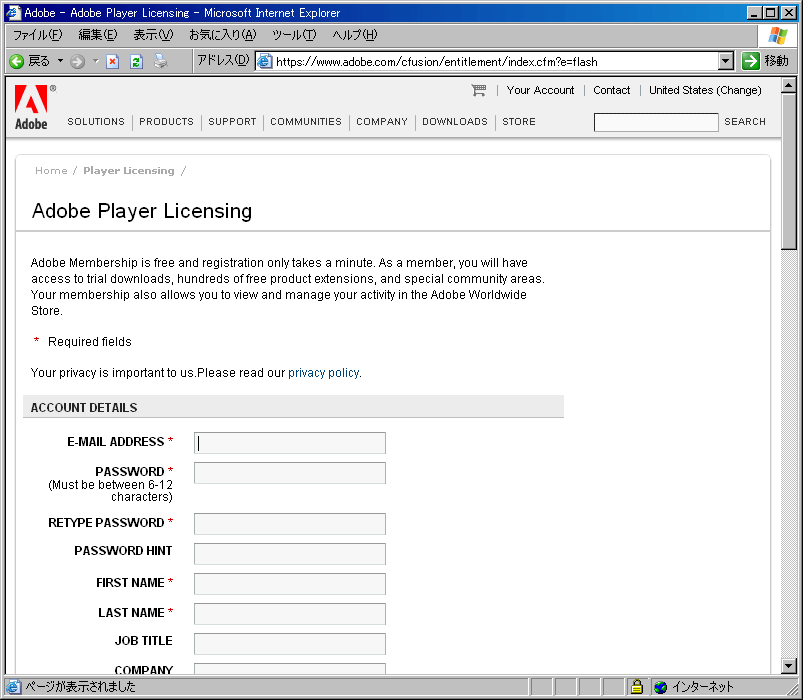
Task: Open the ファイル(F) menu
Action: (x=37, y=35)
